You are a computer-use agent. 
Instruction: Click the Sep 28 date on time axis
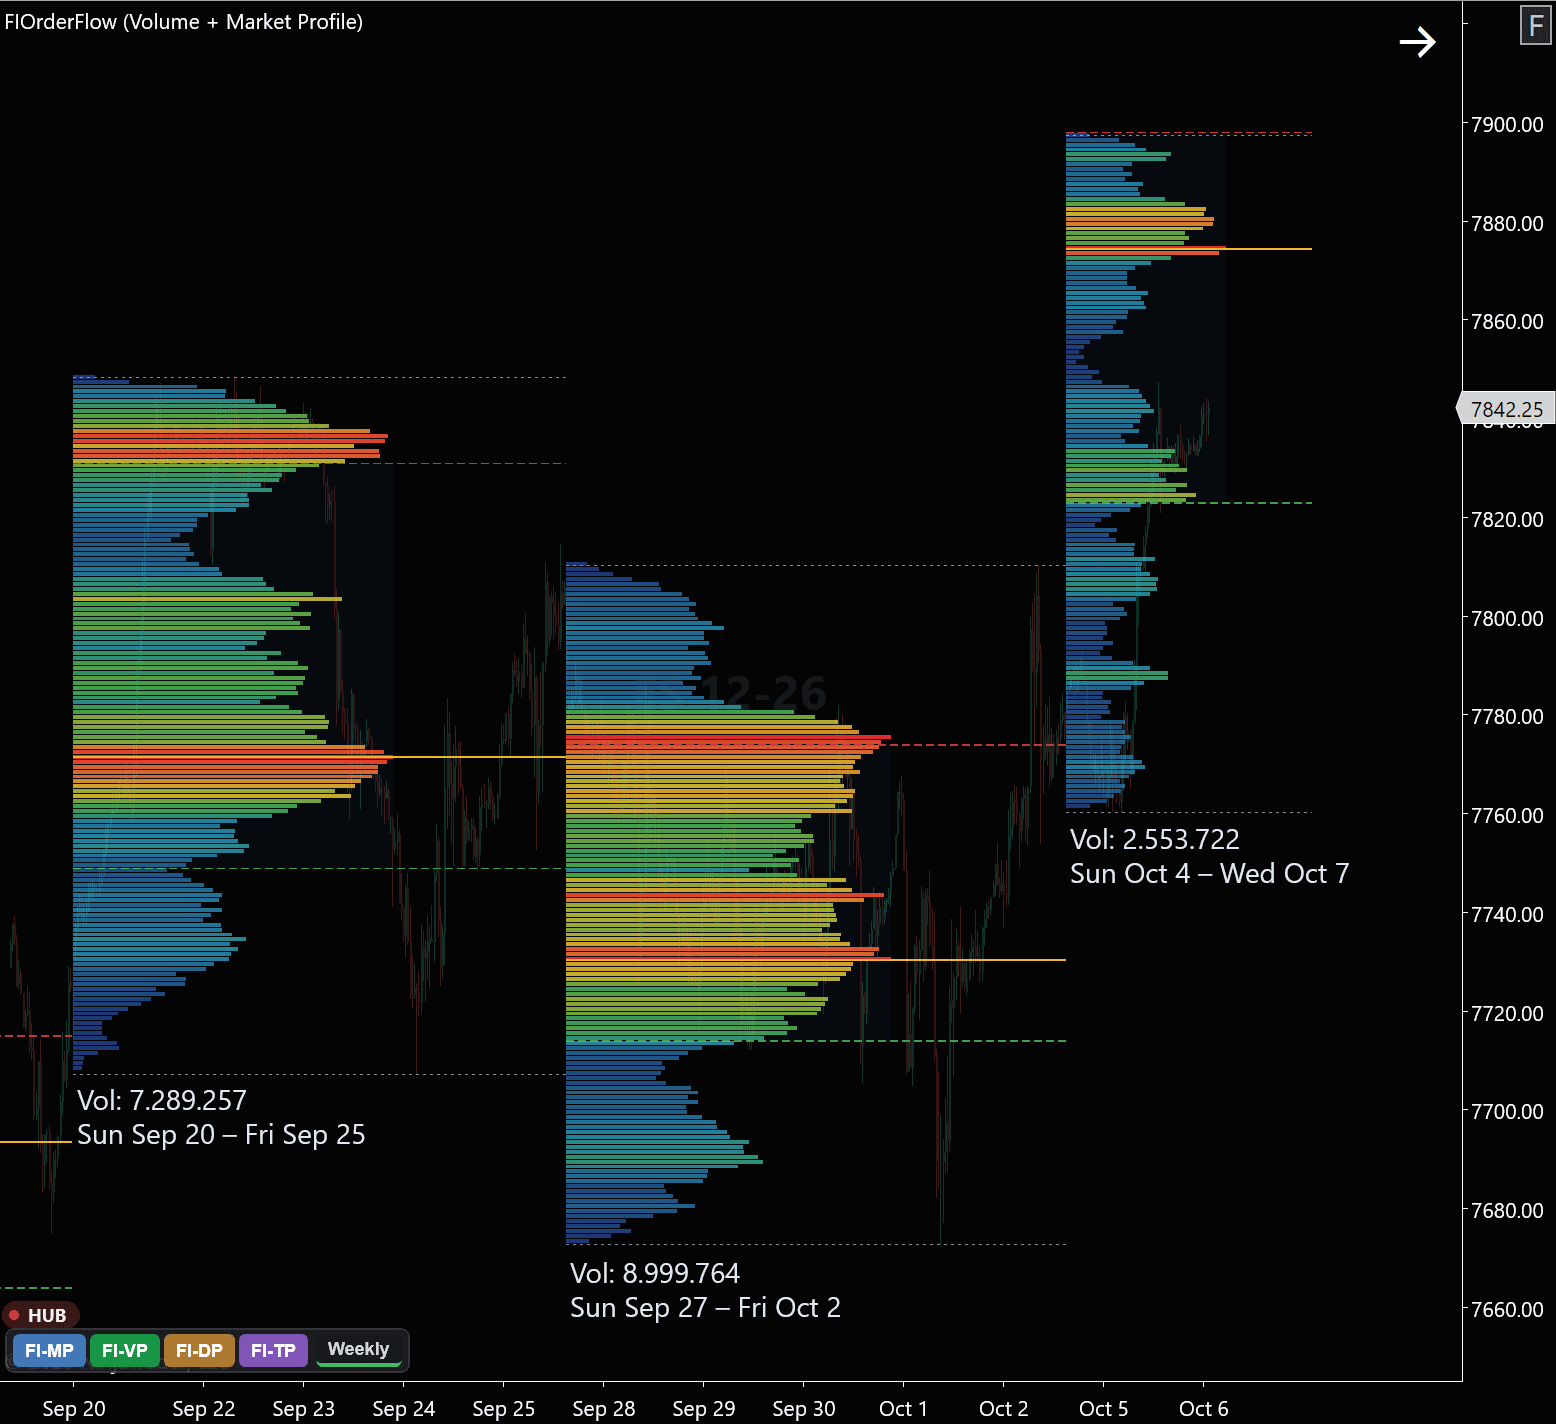(x=604, y=1408)
